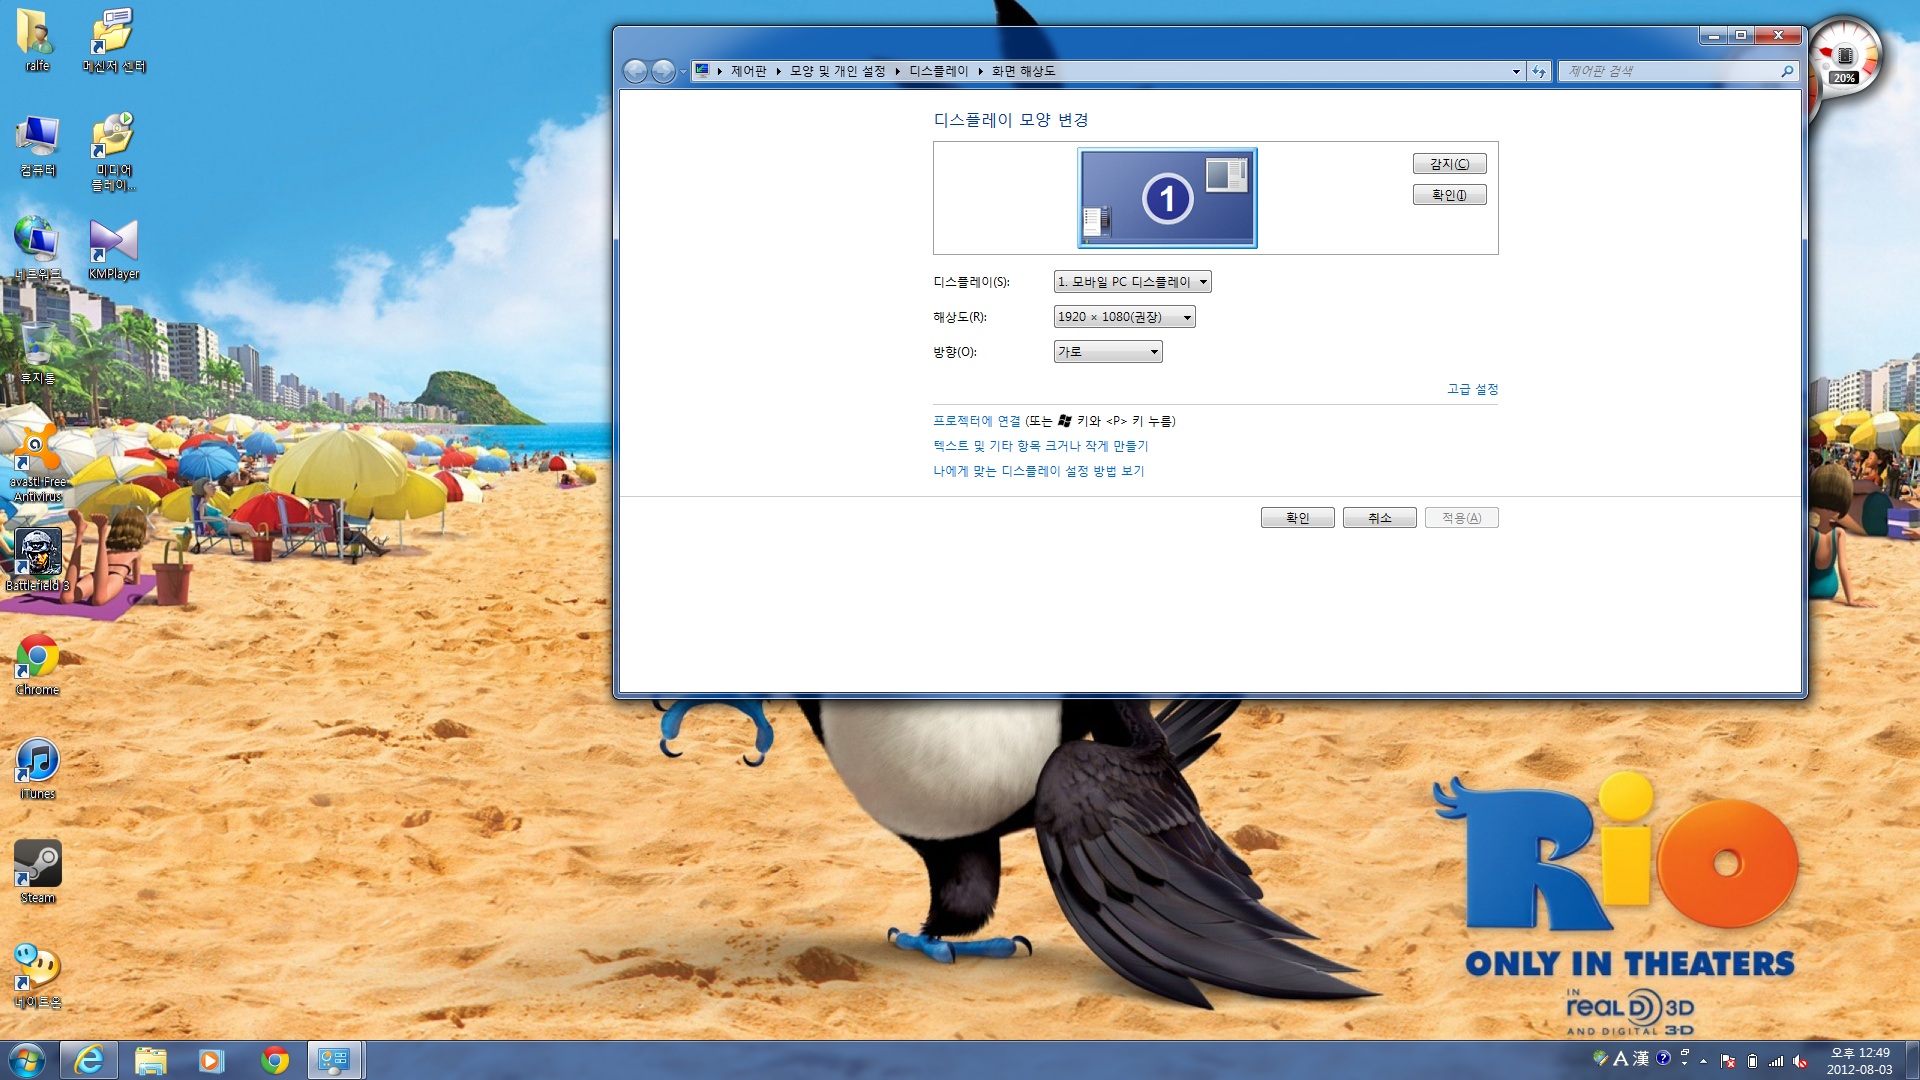Click the 디스플레이 breadcrumb

(x=938, y=71)
